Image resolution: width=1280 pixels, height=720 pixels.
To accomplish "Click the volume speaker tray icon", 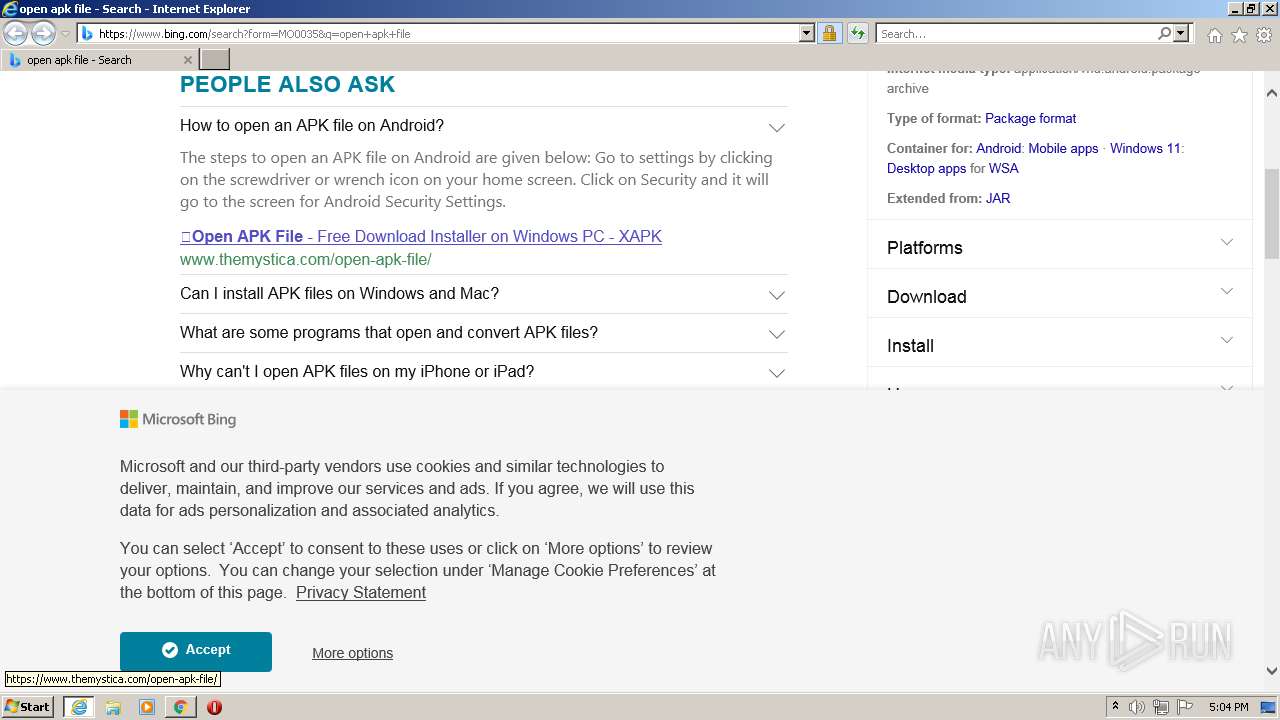I will [1137, 707].
